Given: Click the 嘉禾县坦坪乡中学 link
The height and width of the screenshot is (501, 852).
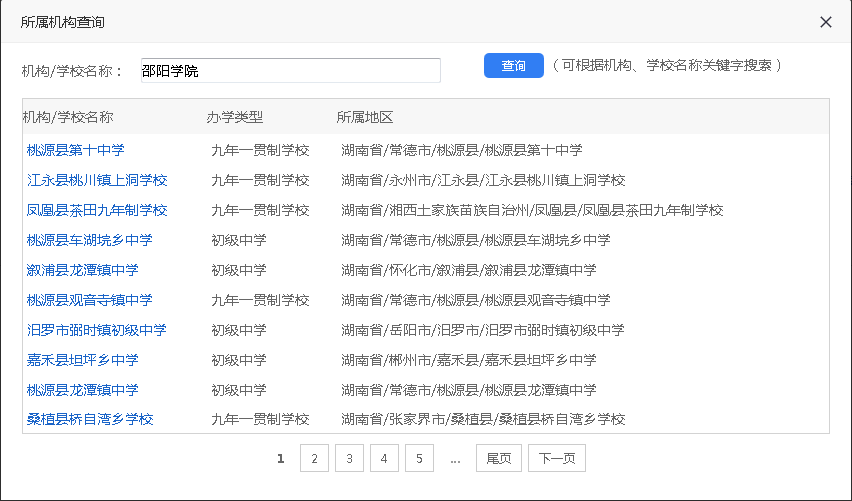Looking at the screenshot, I should [x=82, y=360].
